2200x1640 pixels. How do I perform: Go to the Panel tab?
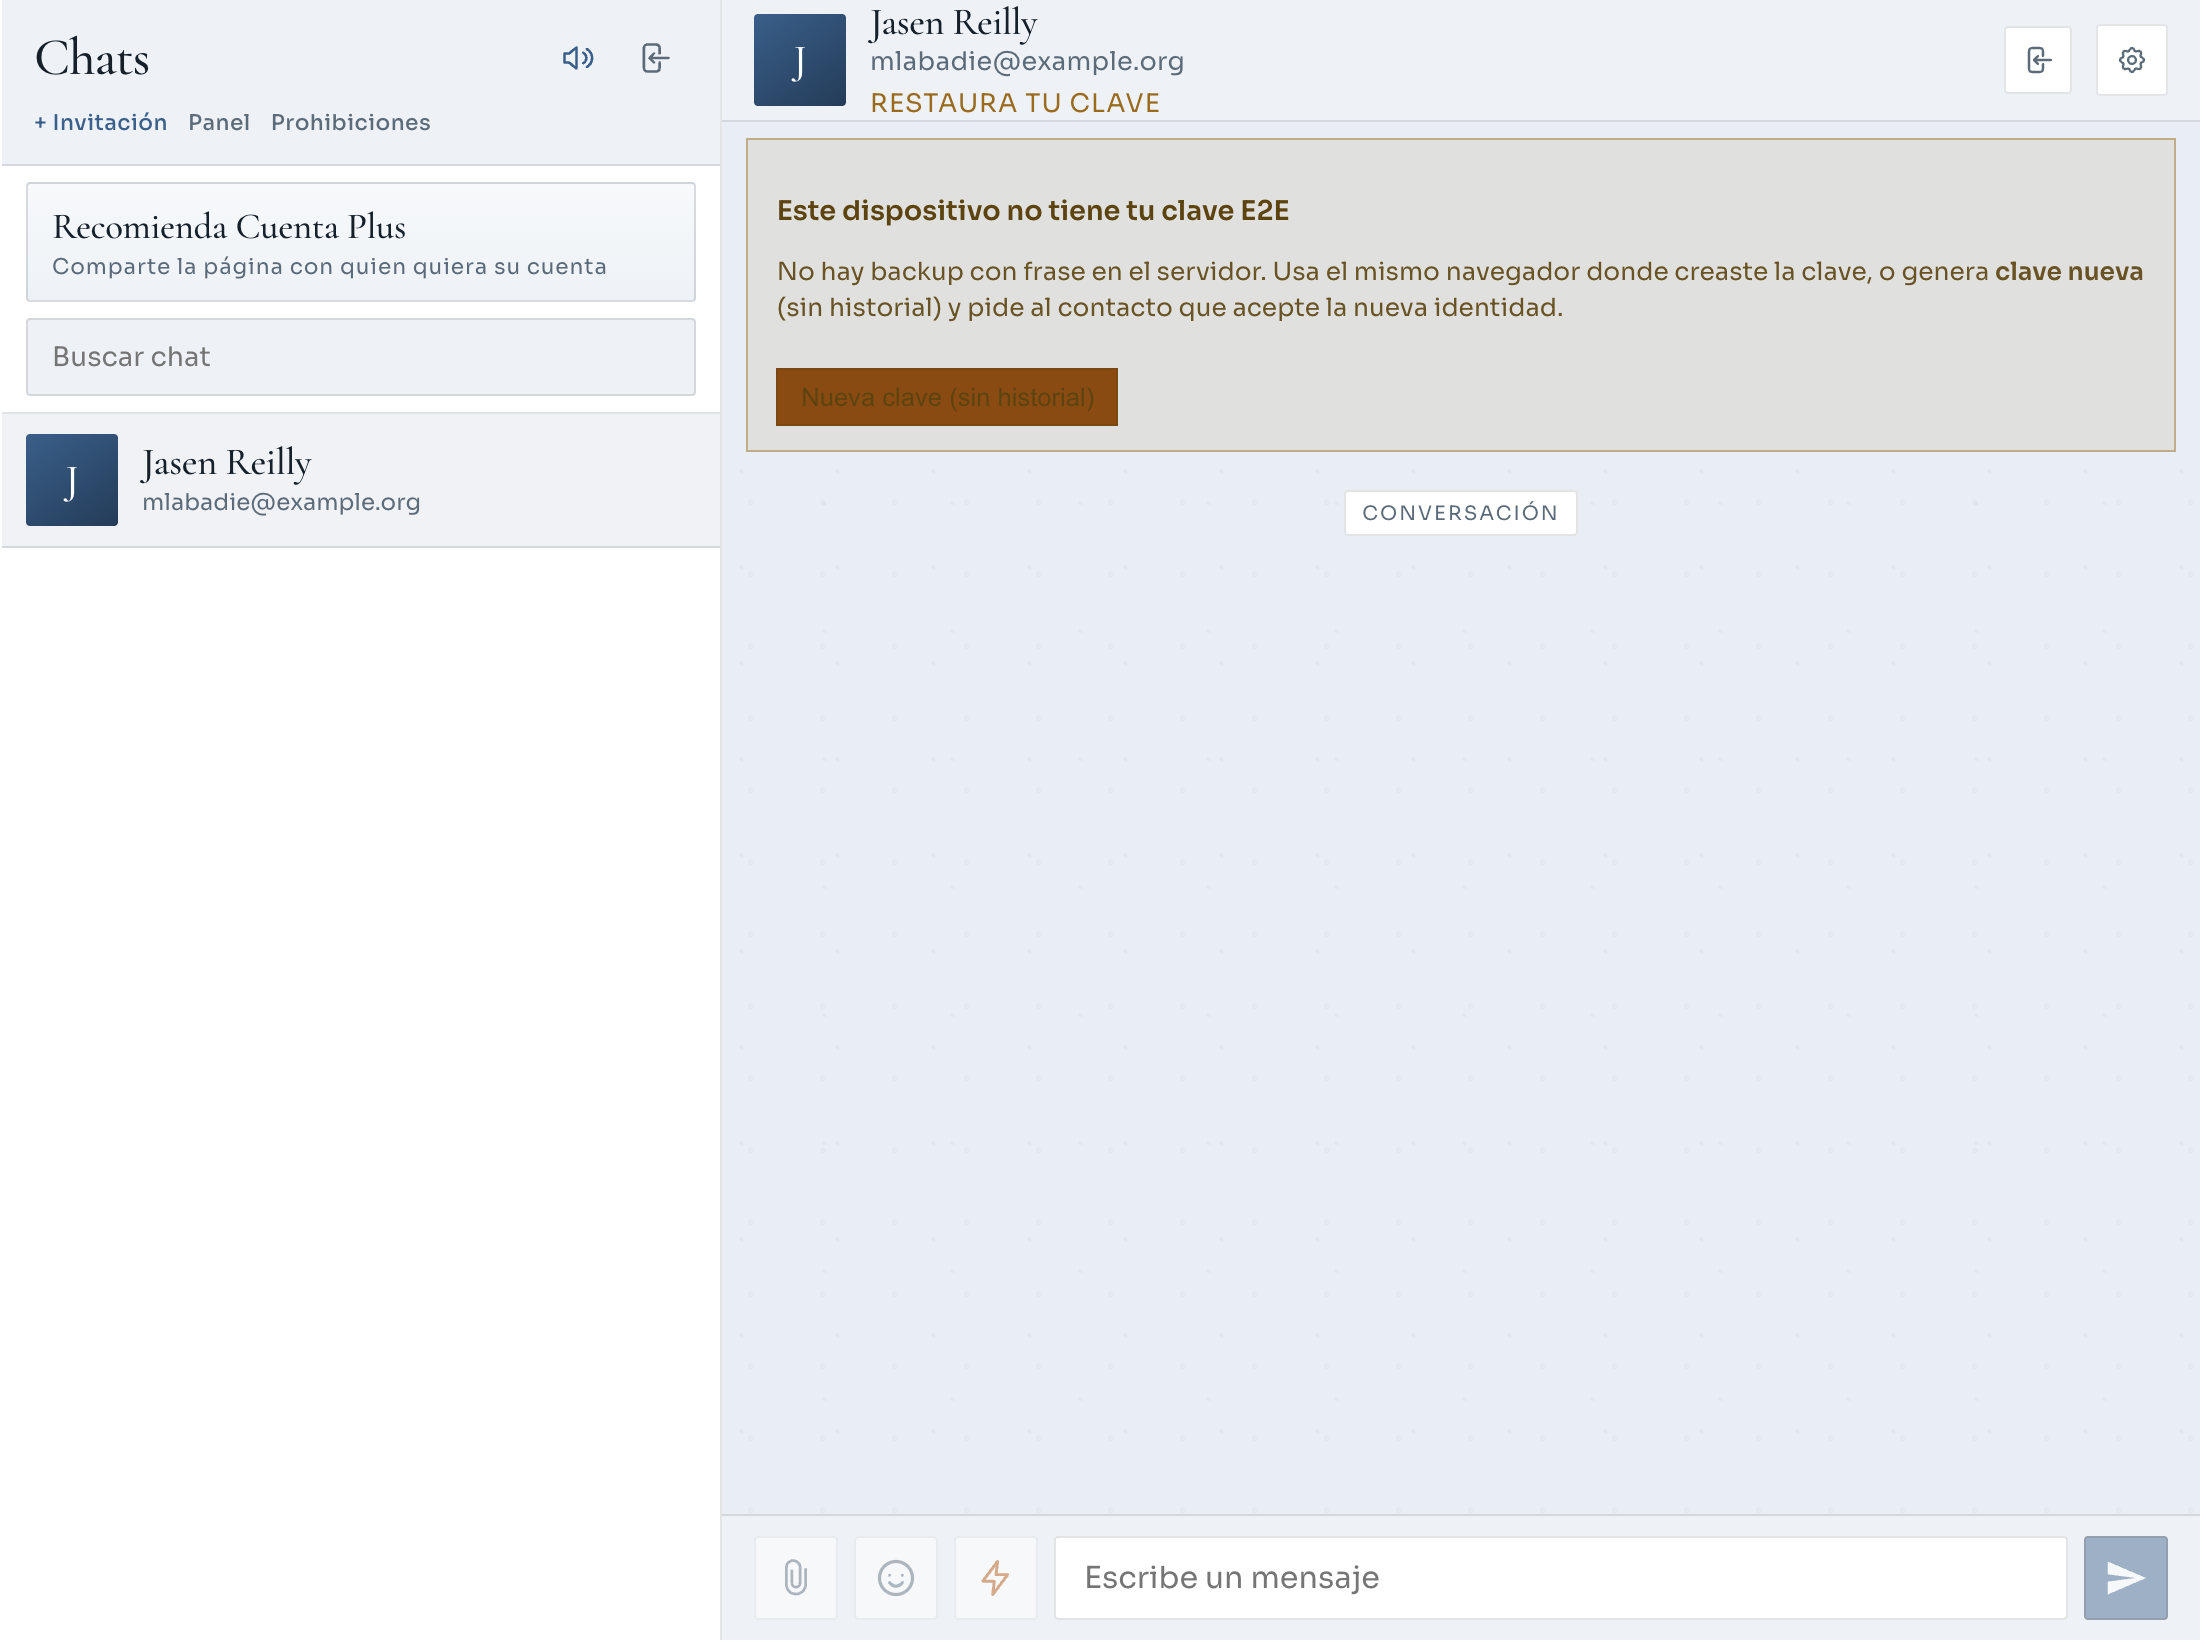click(219, 122)
